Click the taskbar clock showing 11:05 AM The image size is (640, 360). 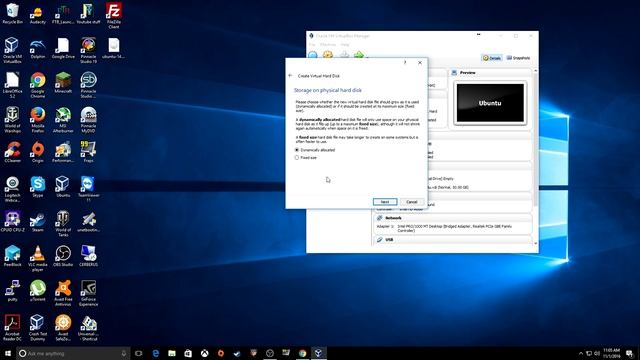[611, 353]
